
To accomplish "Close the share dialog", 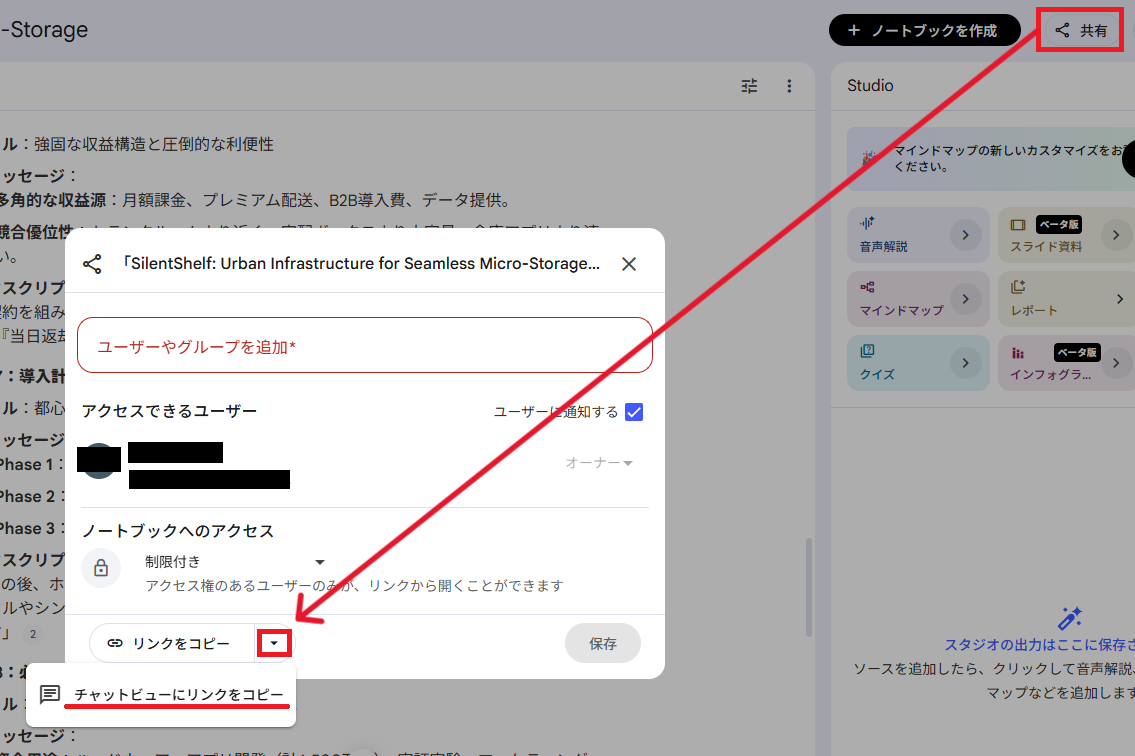I will coord(629,264).
